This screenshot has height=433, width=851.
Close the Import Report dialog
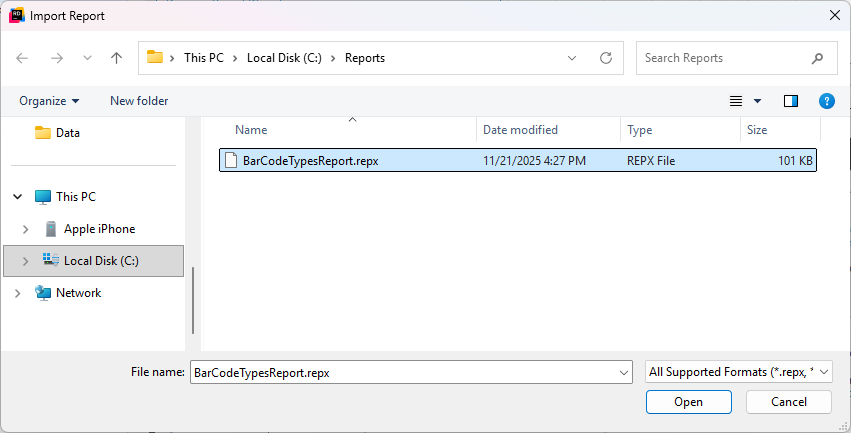click(835, 16)
